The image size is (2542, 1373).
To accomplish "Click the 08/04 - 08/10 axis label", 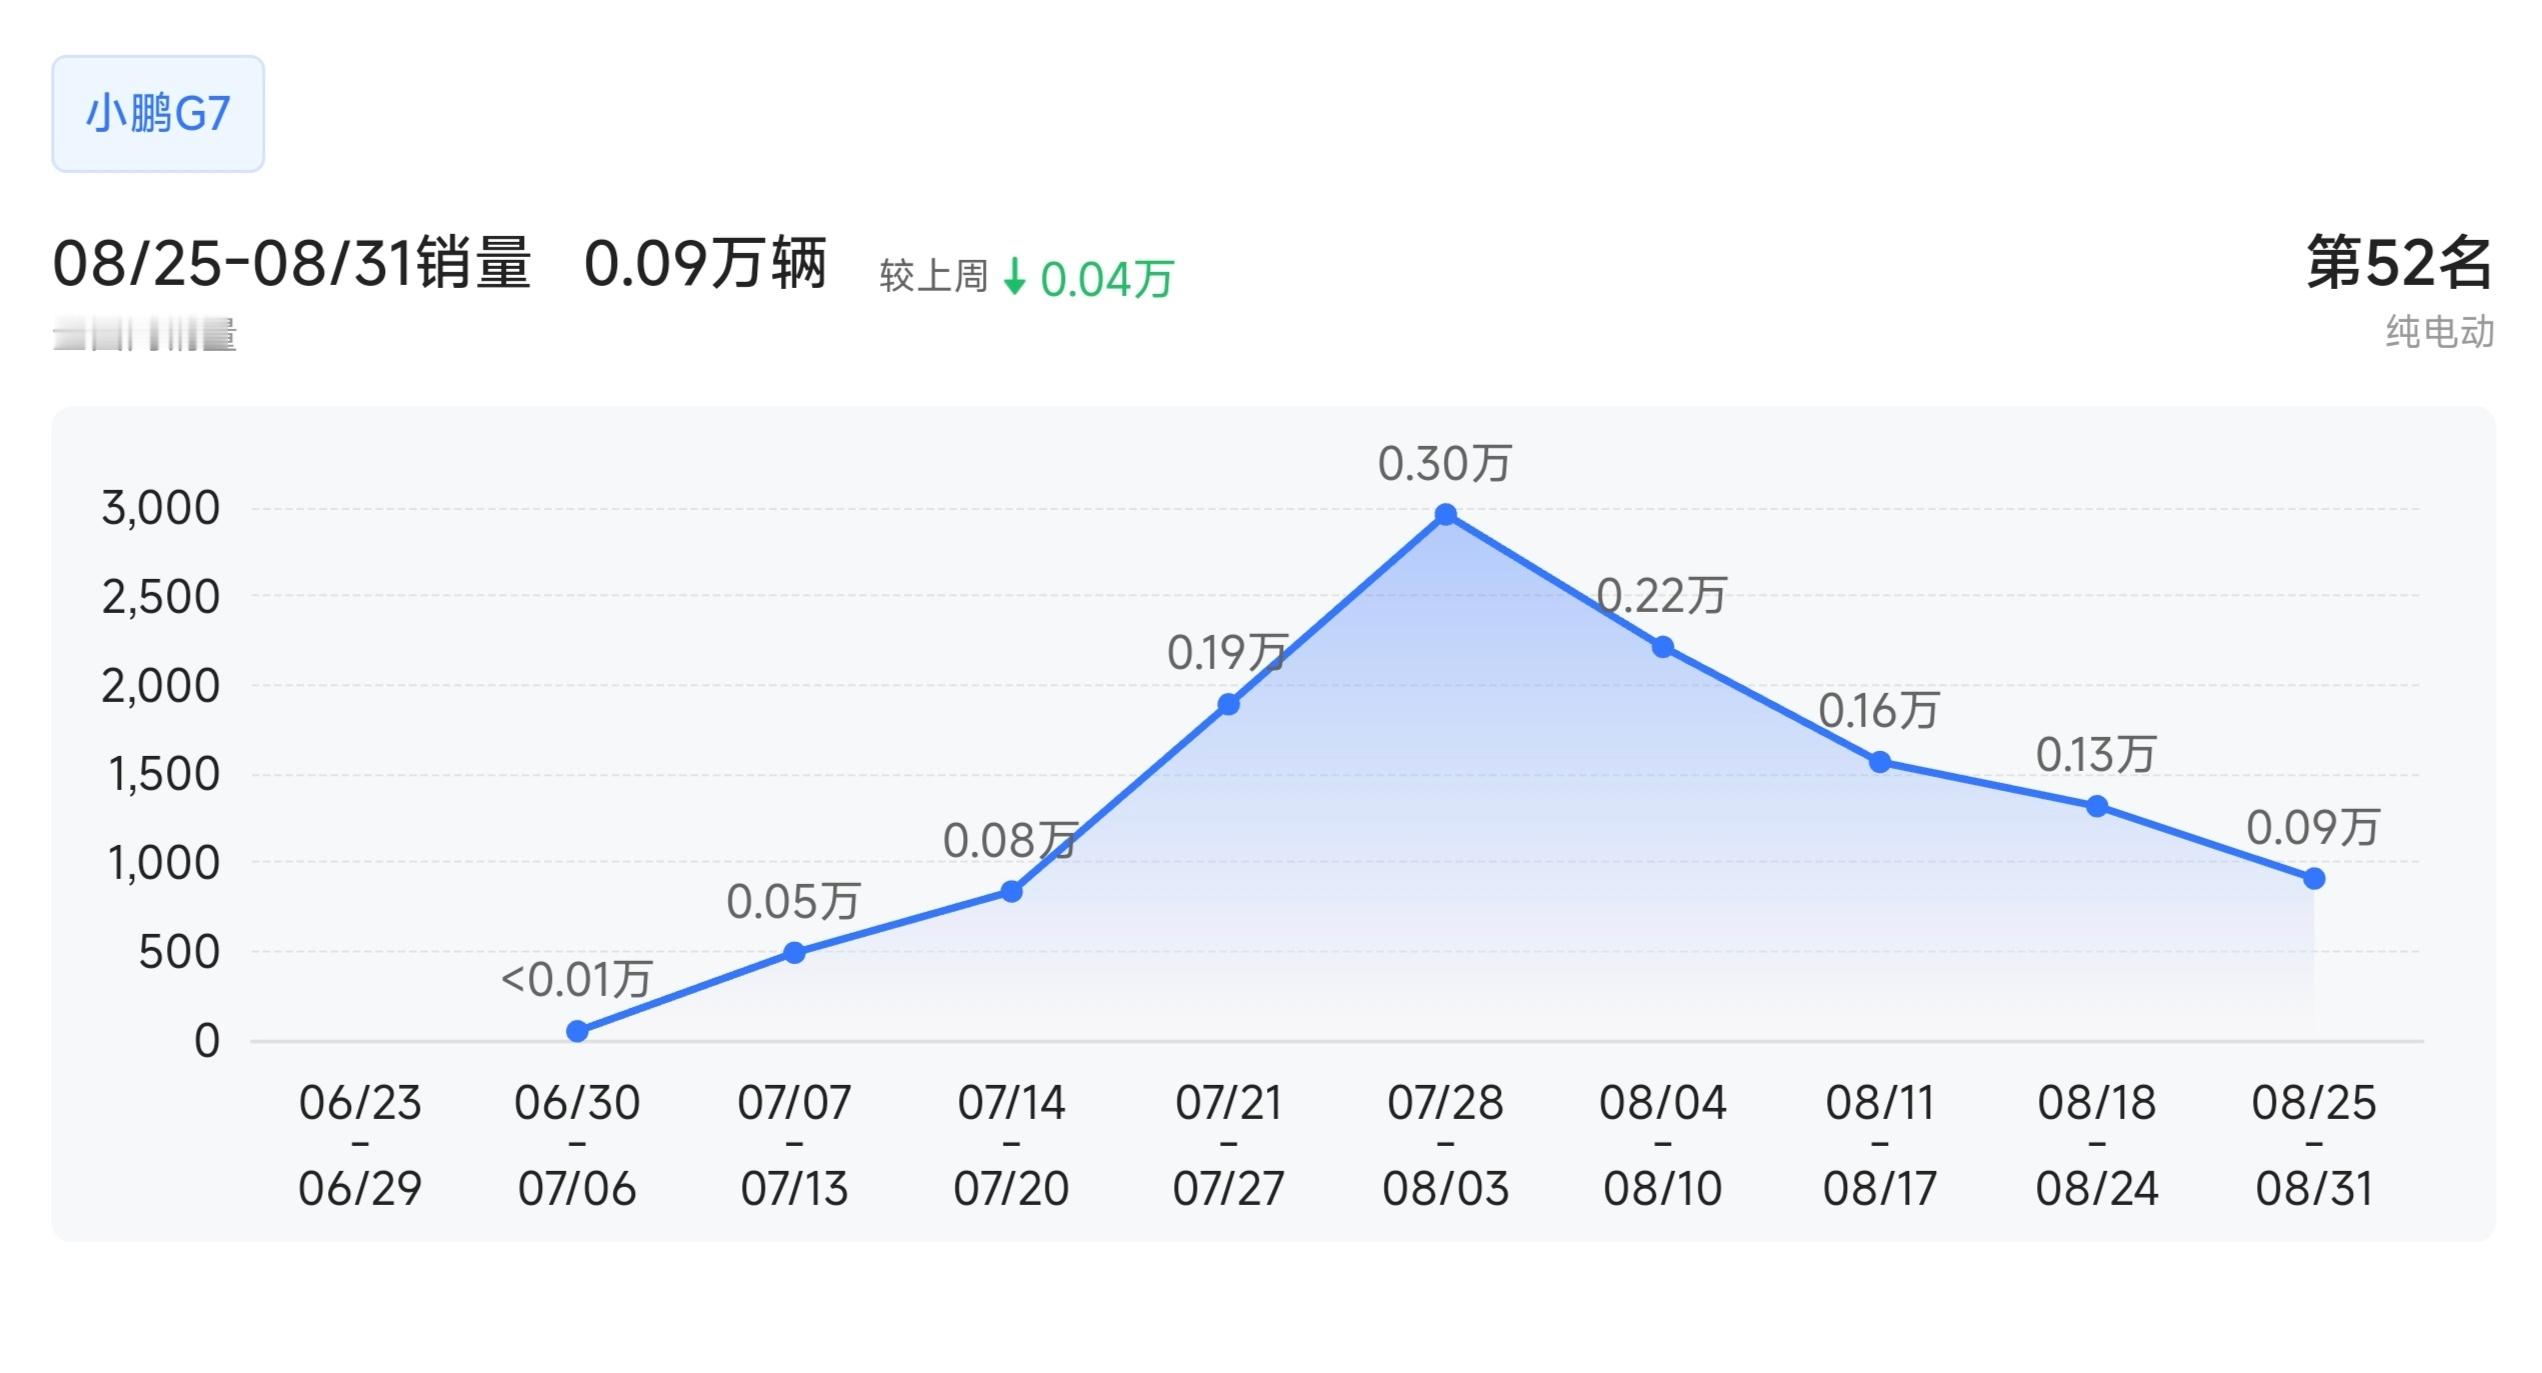I will point(1663,1145).
